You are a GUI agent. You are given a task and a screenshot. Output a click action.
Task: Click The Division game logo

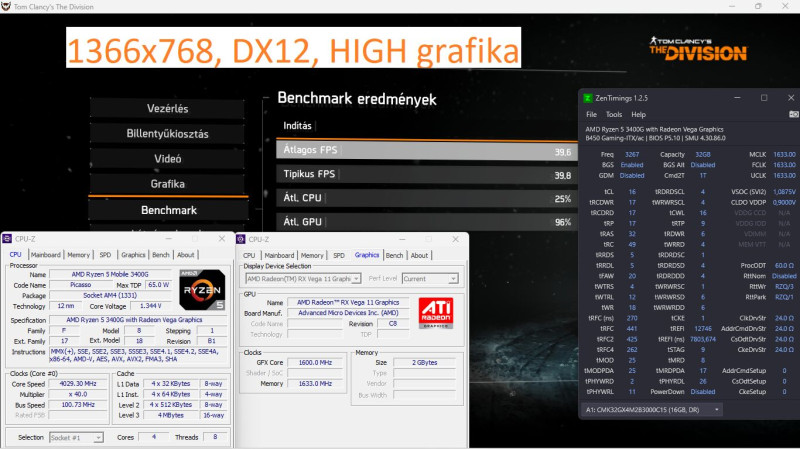point(698,49)
